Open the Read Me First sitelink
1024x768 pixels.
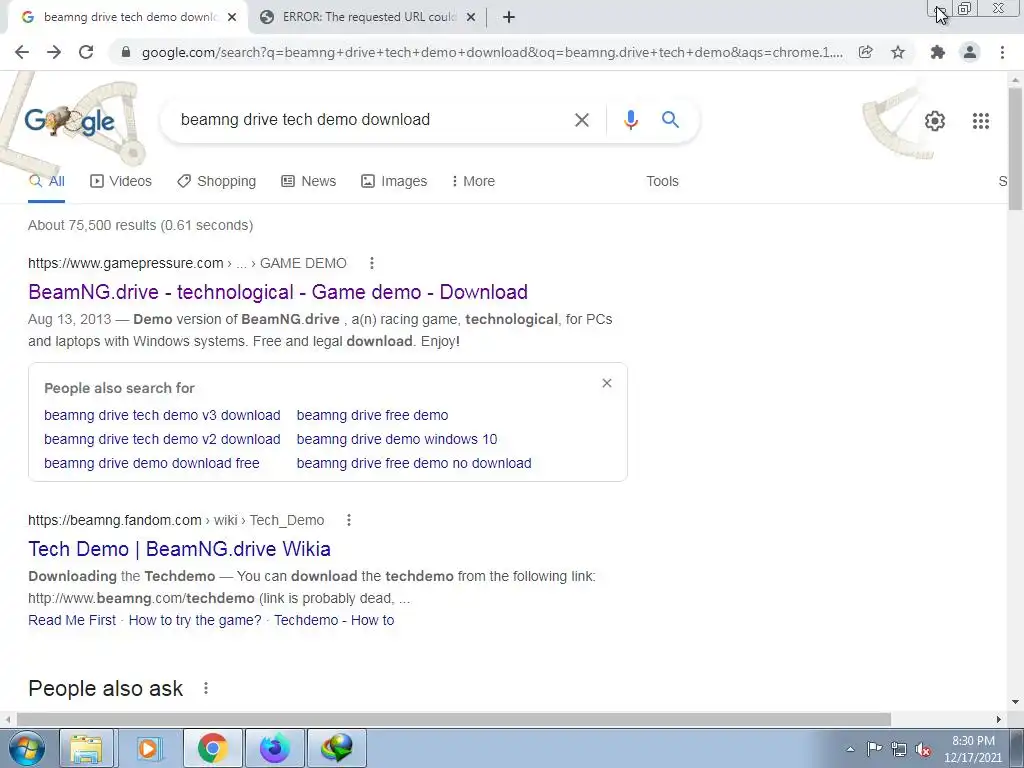pos(72,620)
